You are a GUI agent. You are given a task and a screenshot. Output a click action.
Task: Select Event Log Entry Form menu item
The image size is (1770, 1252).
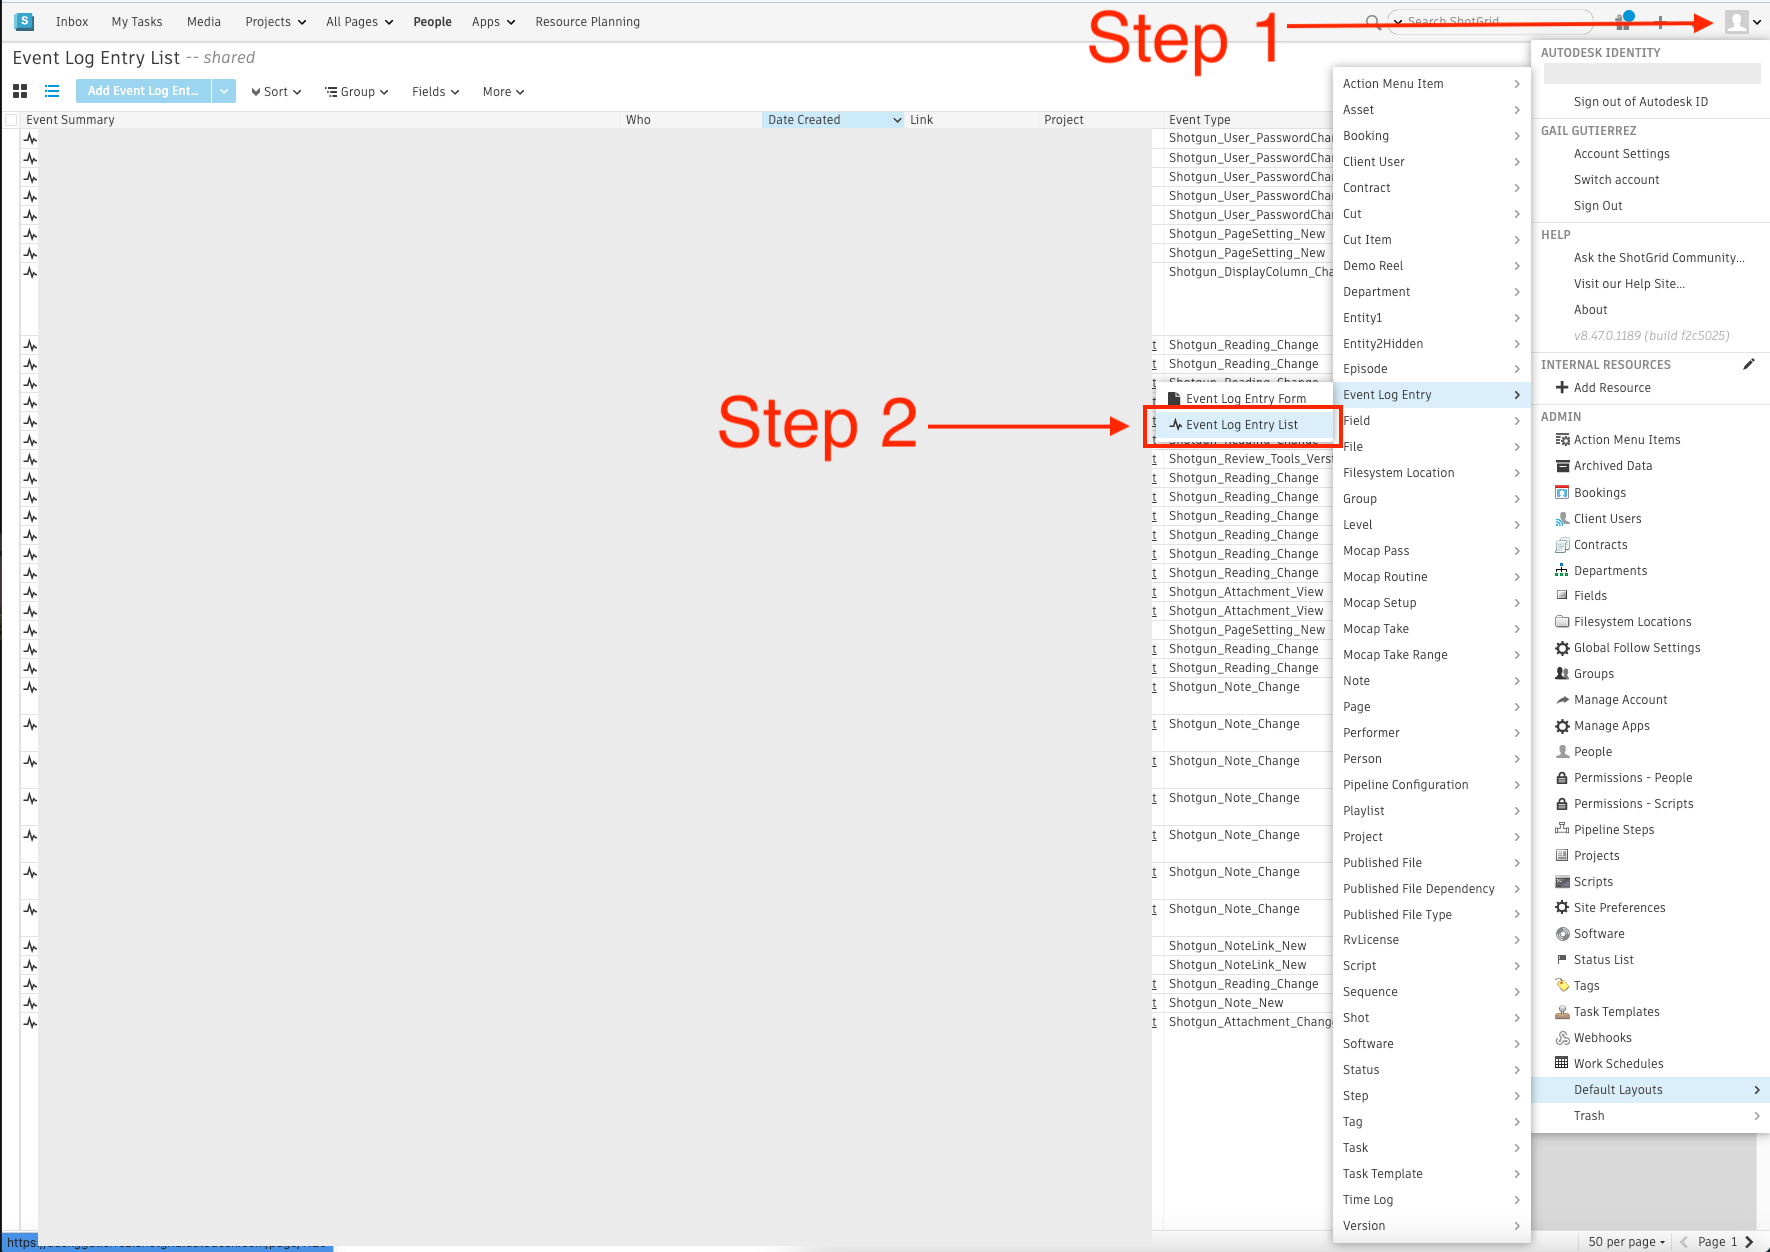[x=1243, y=398]
